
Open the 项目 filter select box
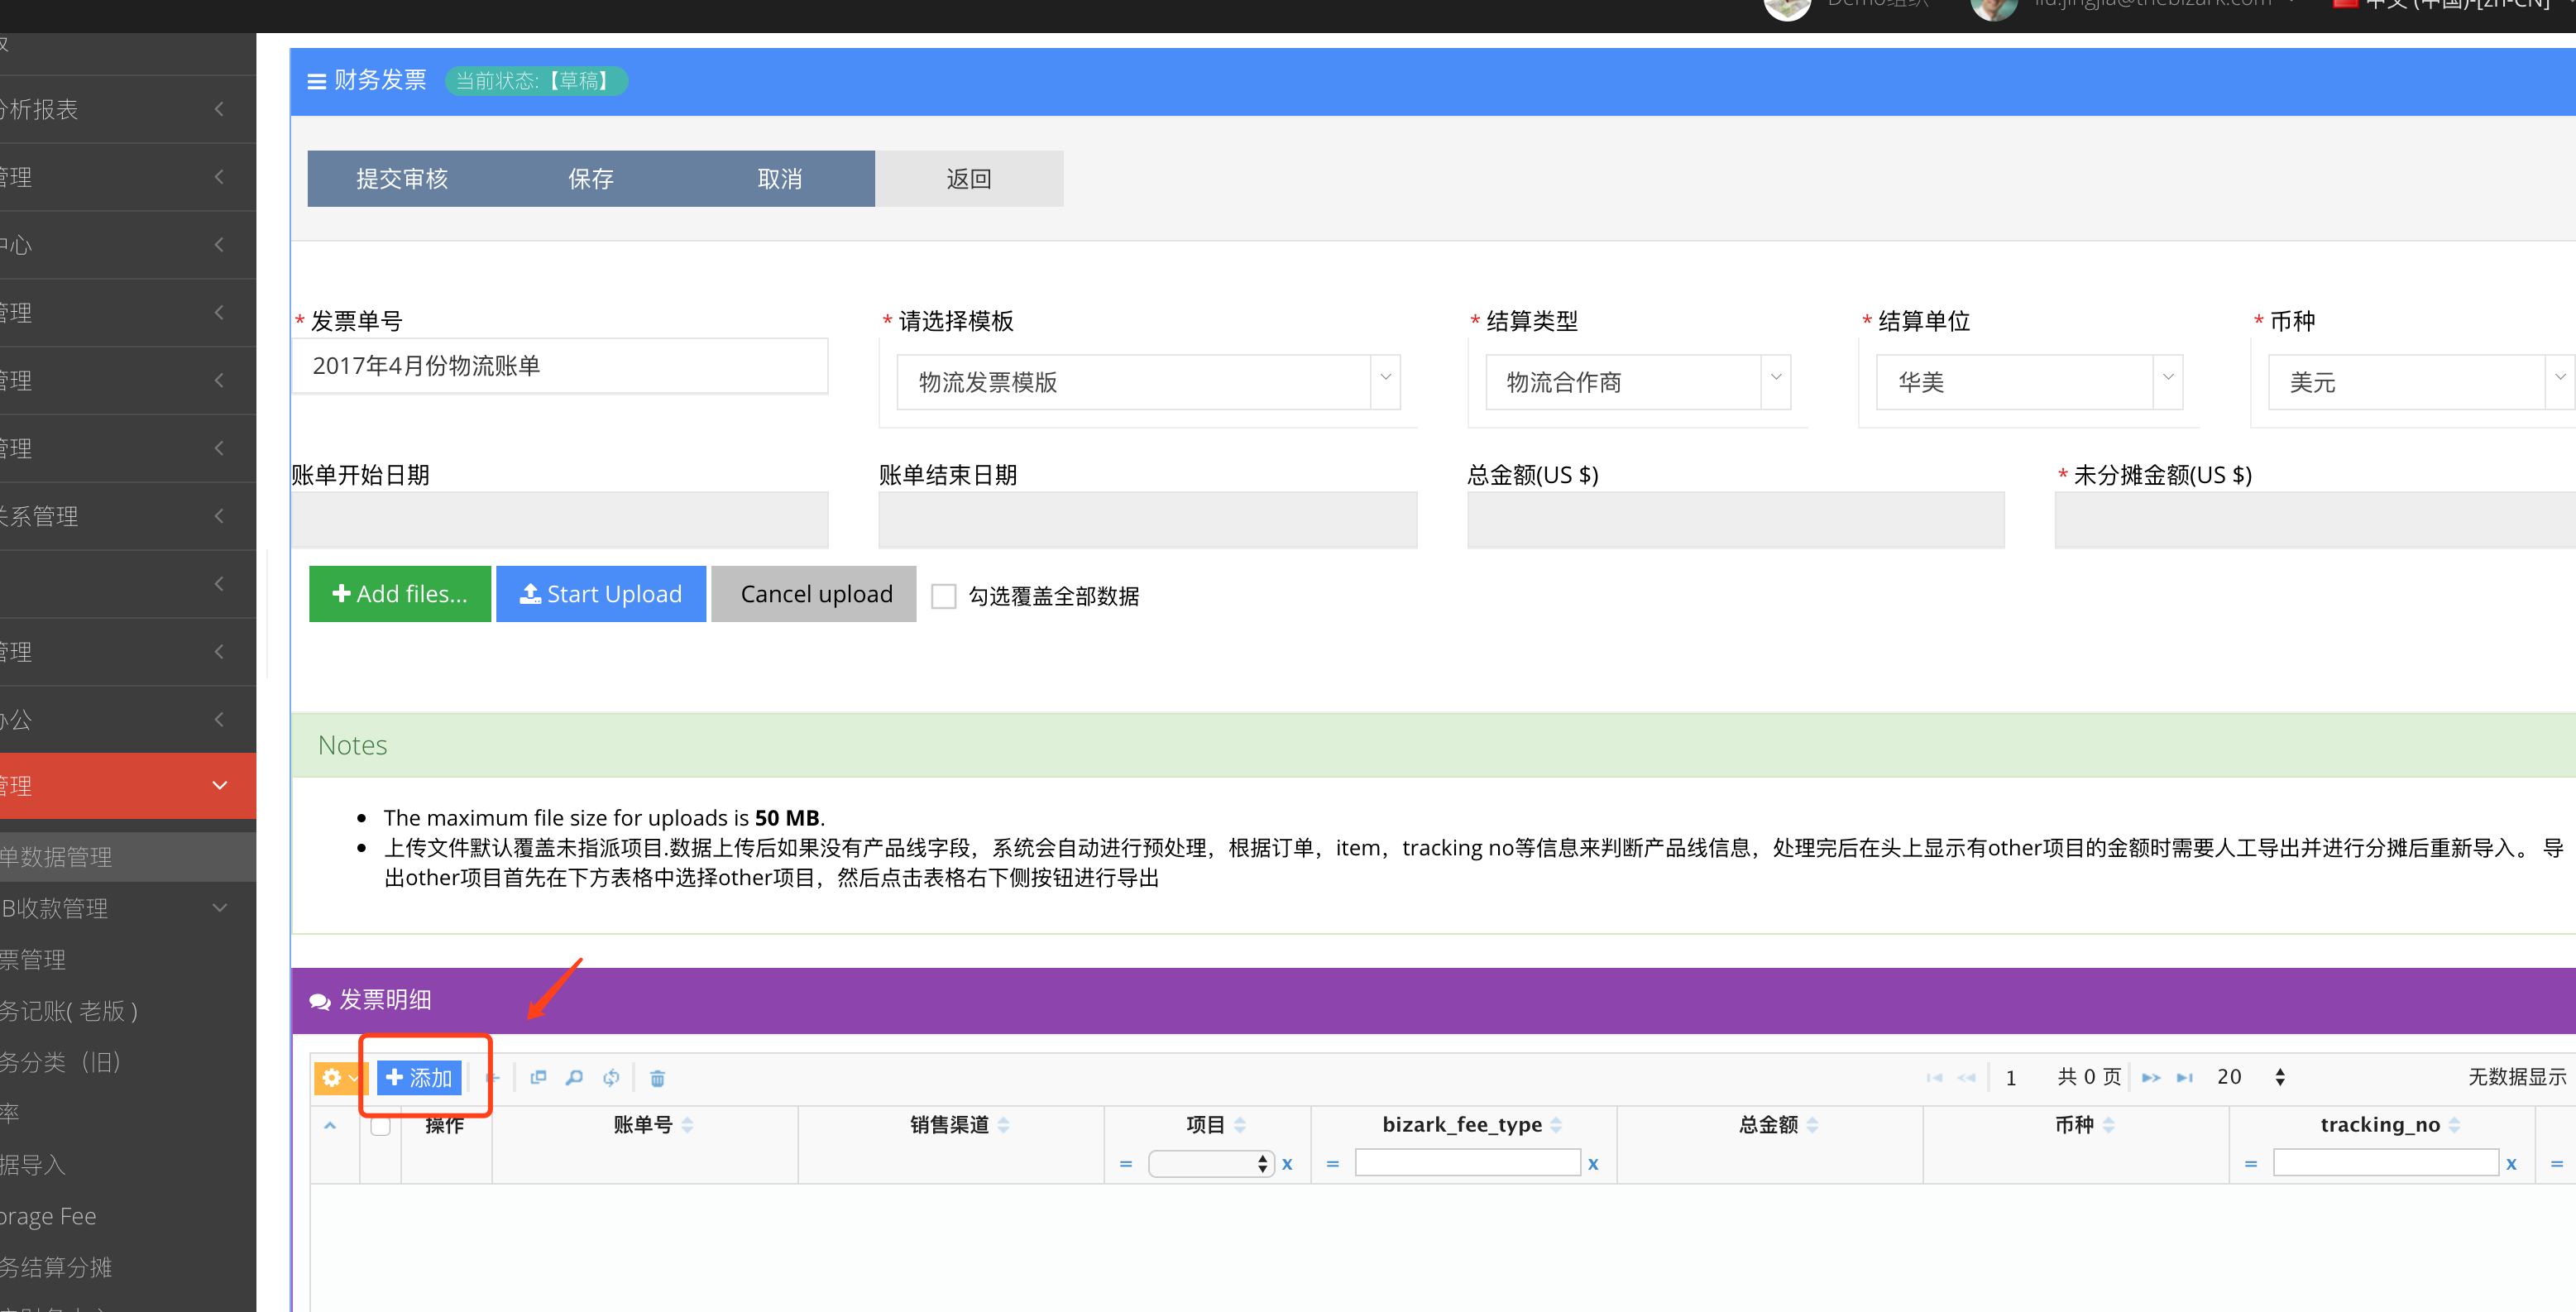[x=1211, y=1163]
